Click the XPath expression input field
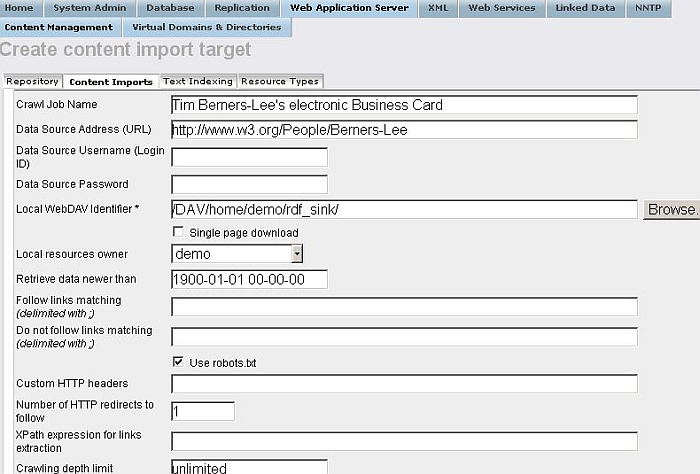 [x=404, y=441]
